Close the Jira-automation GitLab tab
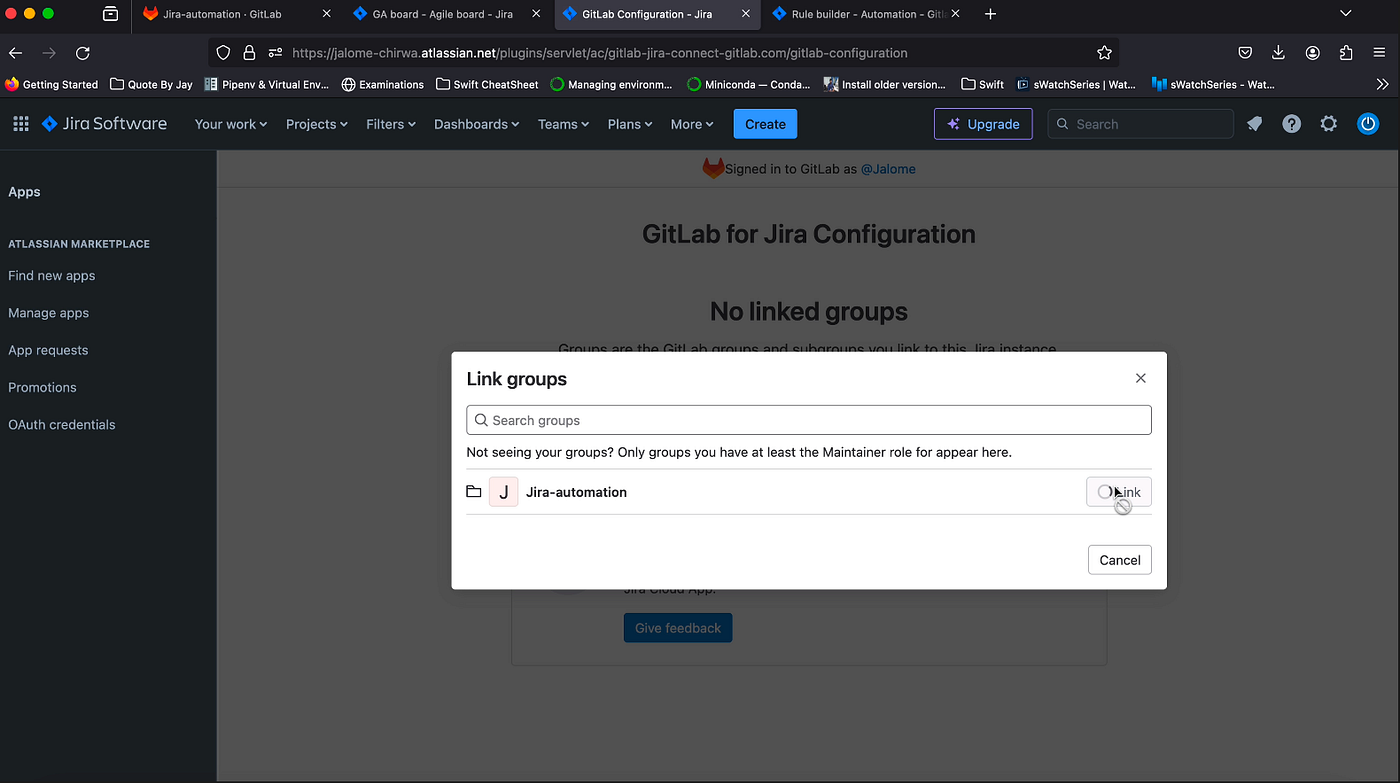 (x=326, y=14)
